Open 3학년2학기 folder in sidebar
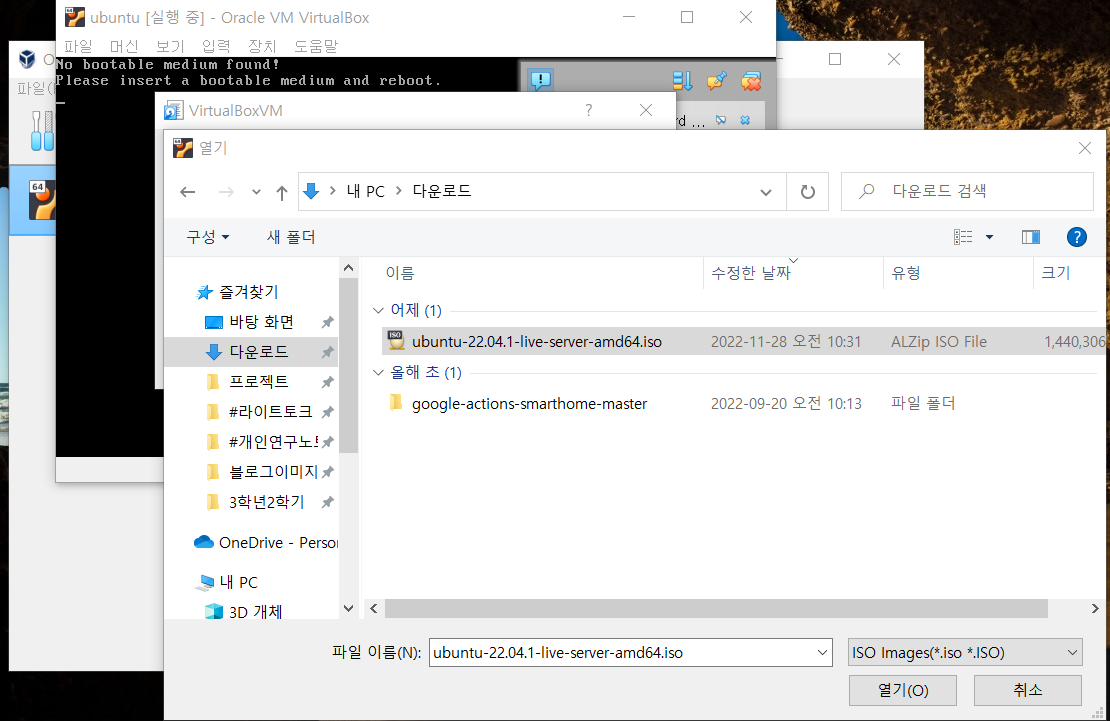 (265, 502)
